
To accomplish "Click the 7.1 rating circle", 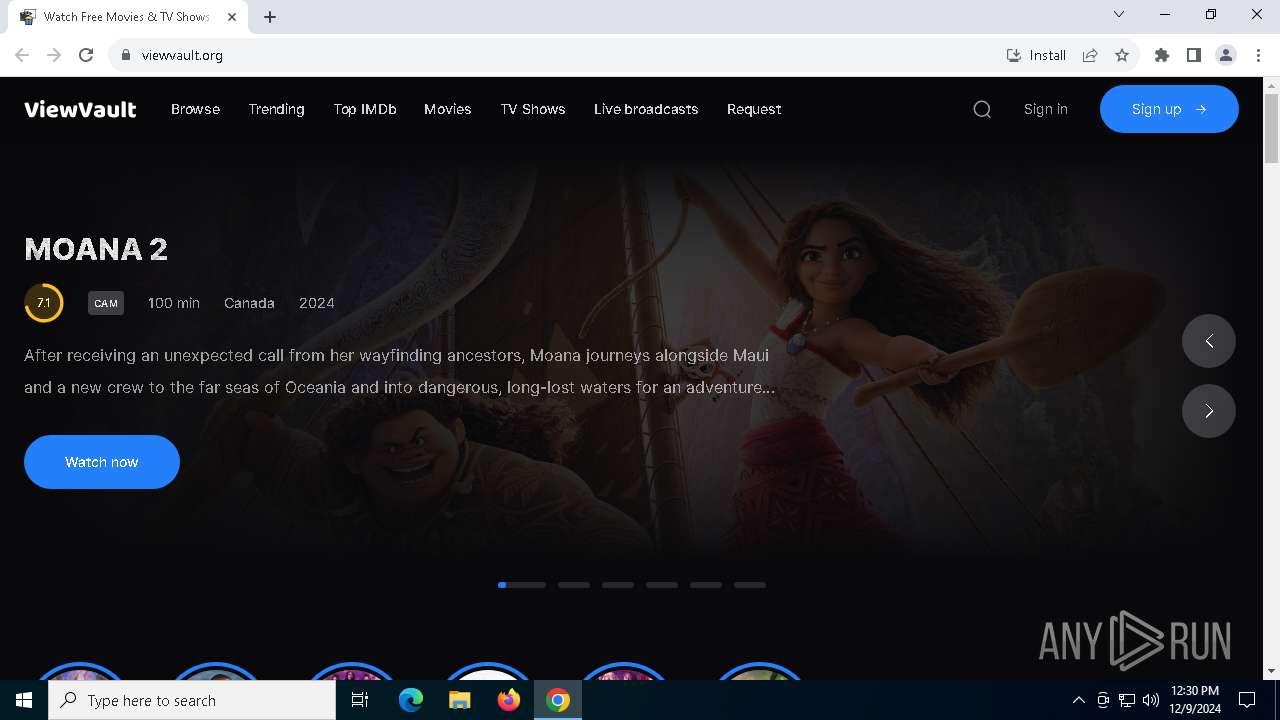I will click(x=44, y=303).
